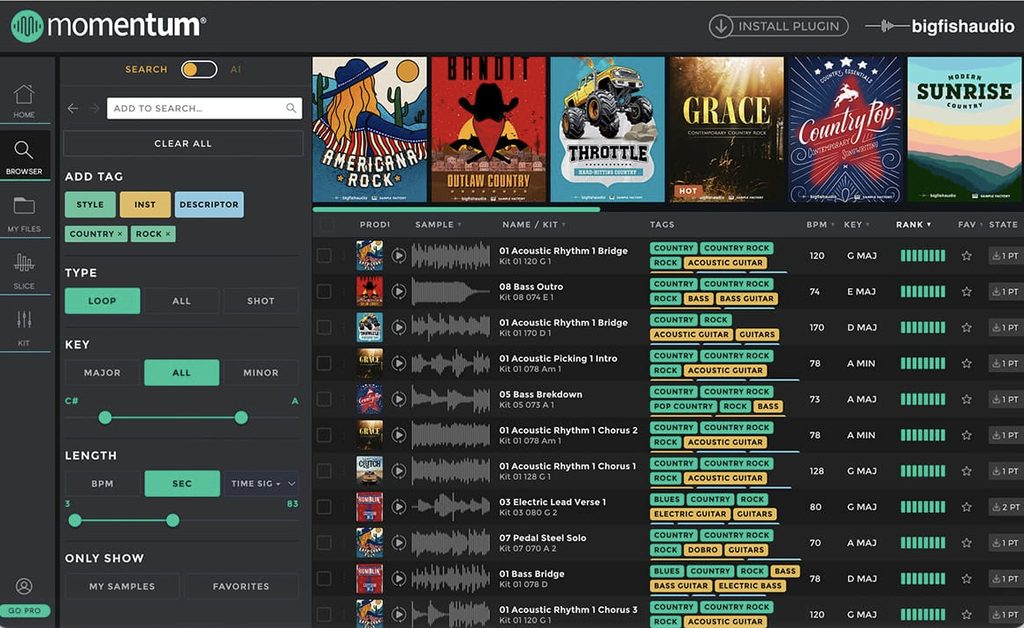Sort by the BPM column header
The height and width of the screenshot is (628, 1024).
[x=820, y=225]
